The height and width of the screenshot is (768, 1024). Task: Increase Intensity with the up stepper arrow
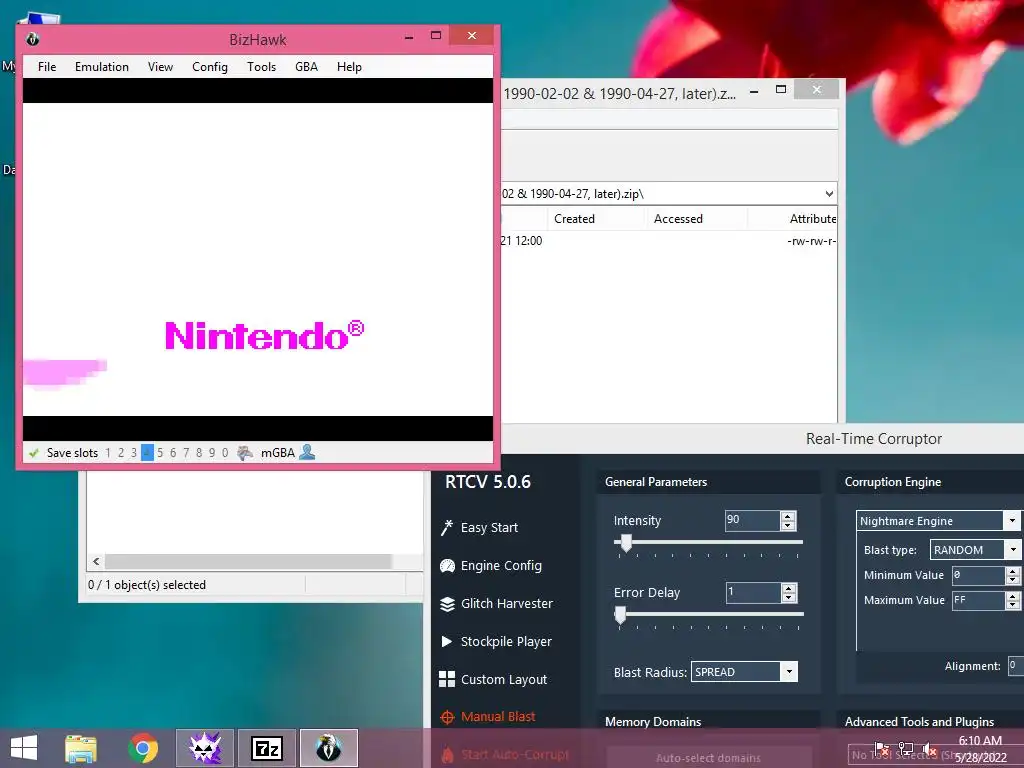788,516
